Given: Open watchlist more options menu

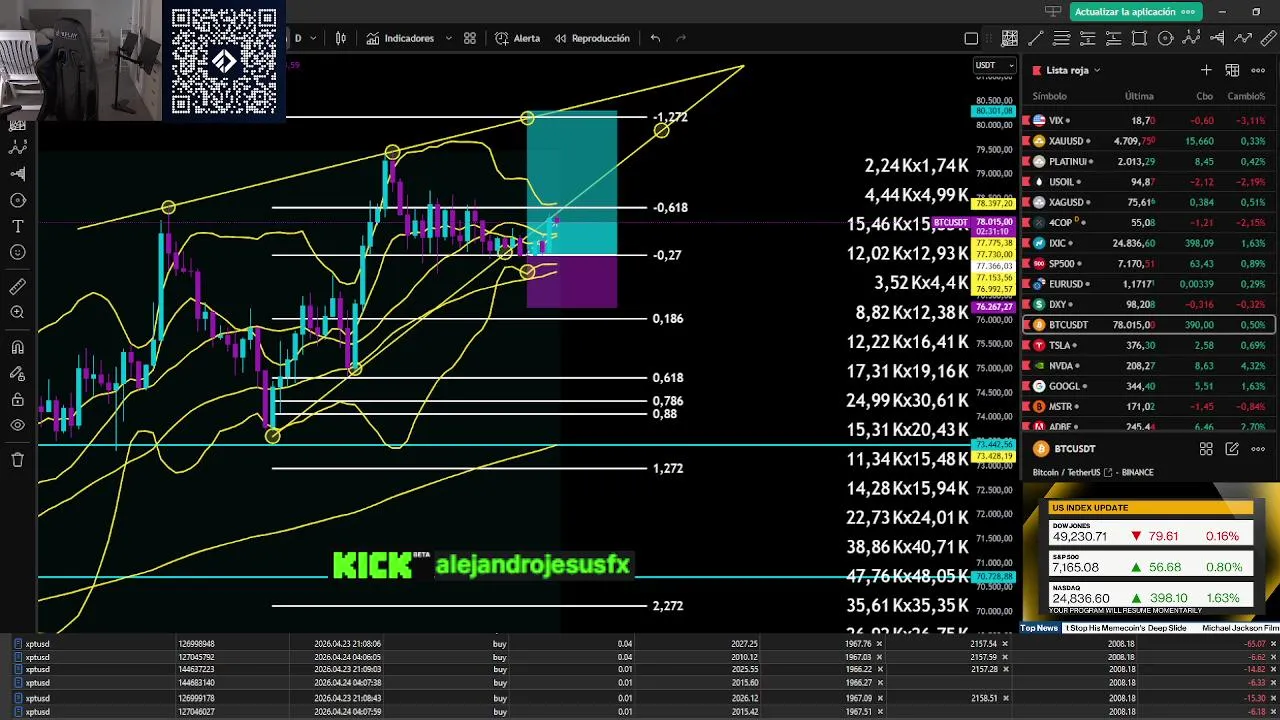Looking at the screenshot, I should pos(1258,70).
